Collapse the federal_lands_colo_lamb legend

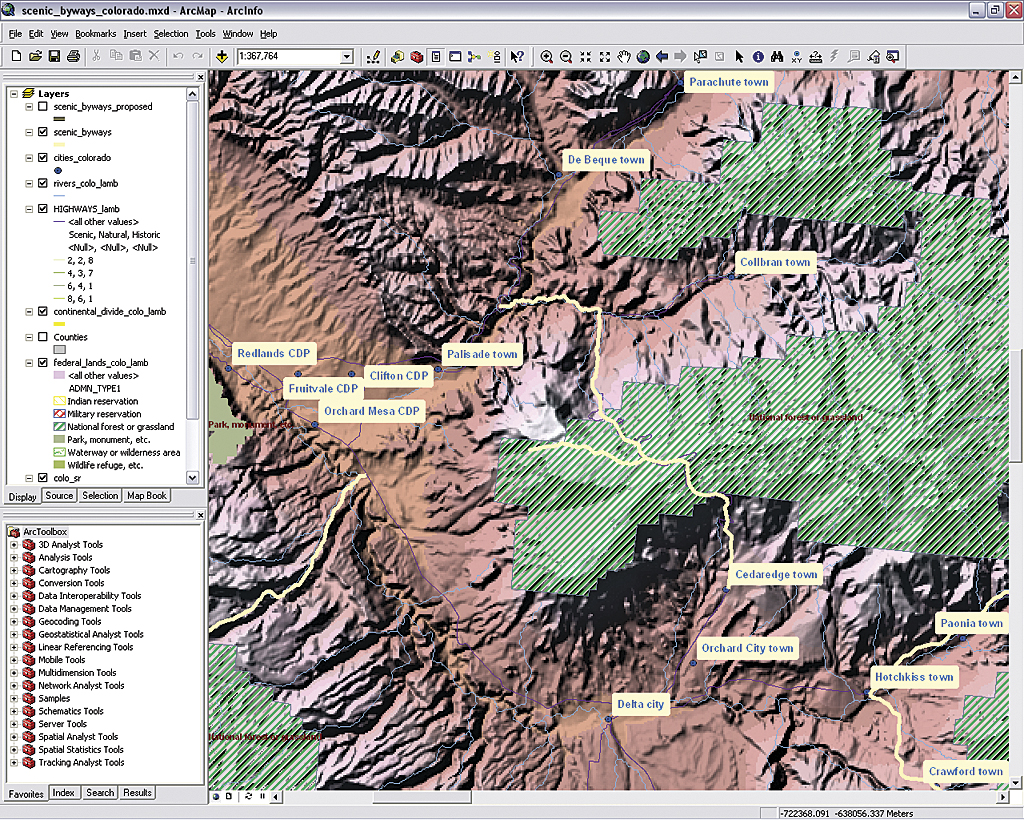29,362
